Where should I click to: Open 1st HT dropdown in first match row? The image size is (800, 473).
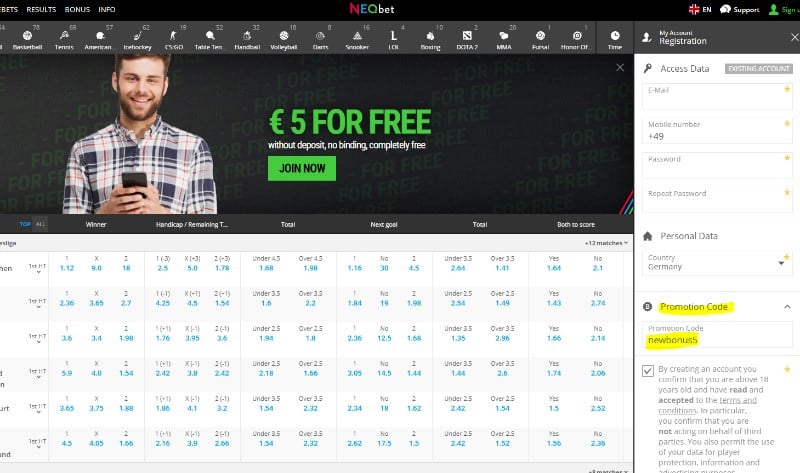[x=37, y=268]
